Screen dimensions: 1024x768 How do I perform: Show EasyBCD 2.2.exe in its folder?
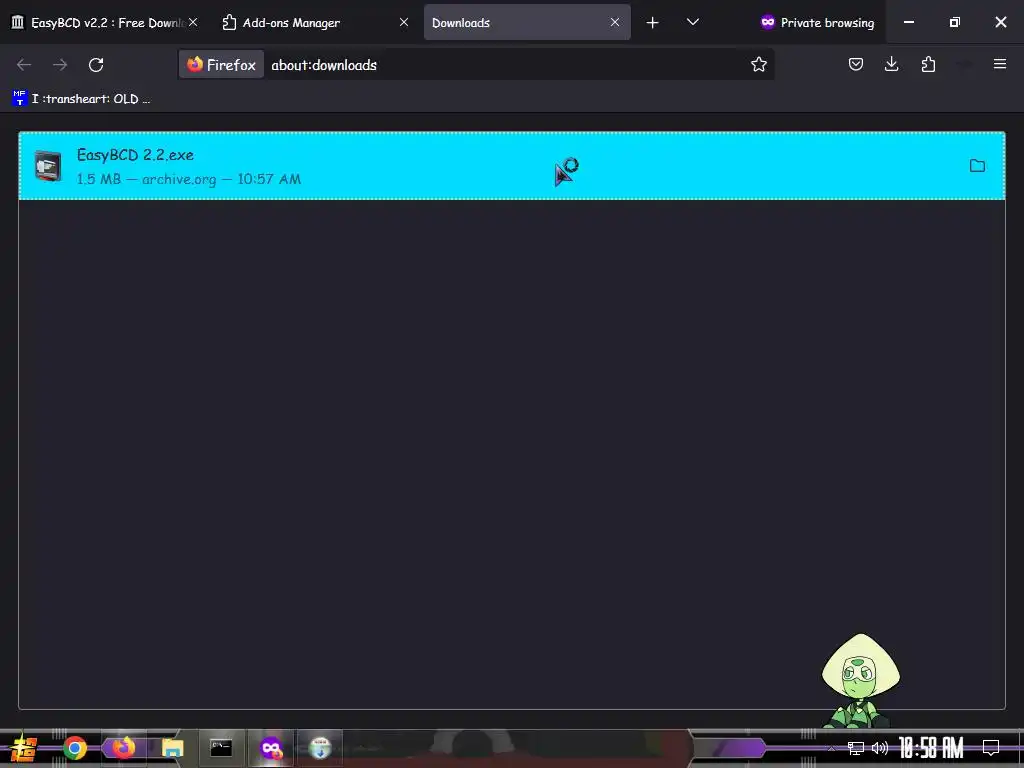pyautogui.click(x=977, y=166)
